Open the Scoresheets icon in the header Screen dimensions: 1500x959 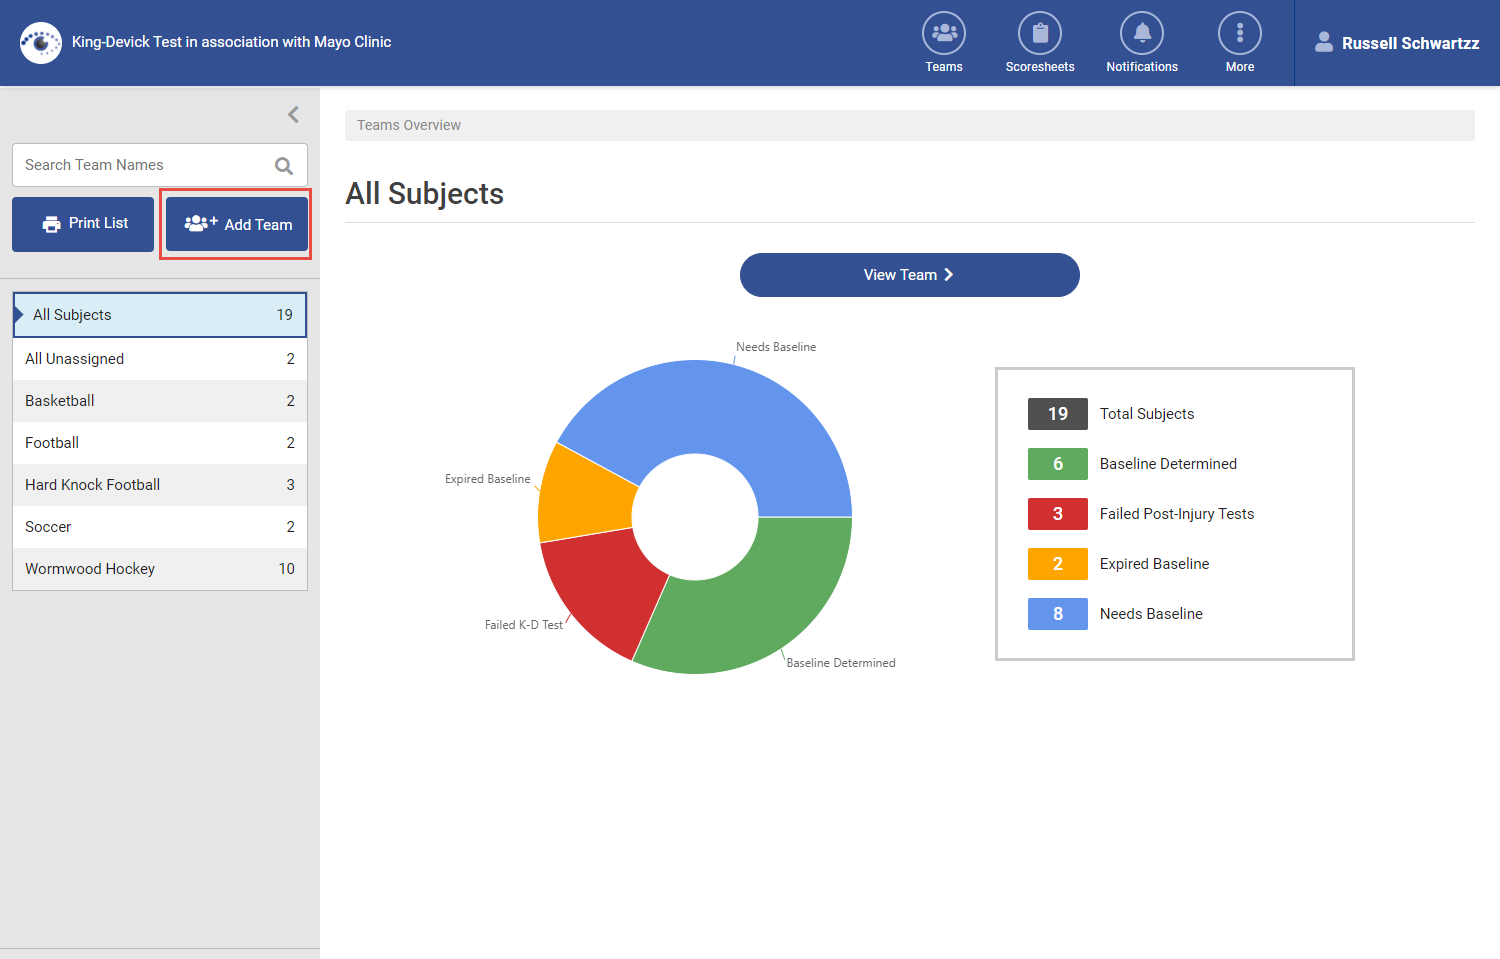click(x=1040, y=42)
